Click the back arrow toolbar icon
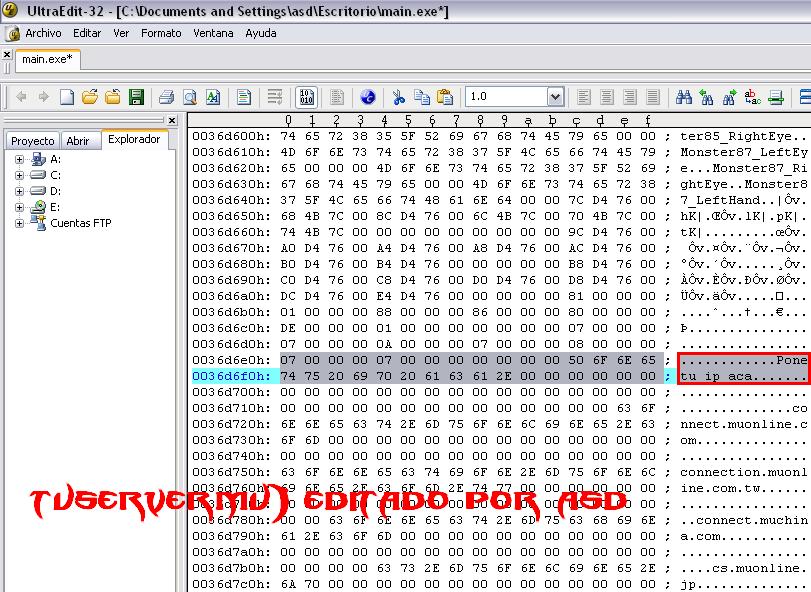Image resolution: width=811 pixels, height=592 pixels. 21,97
